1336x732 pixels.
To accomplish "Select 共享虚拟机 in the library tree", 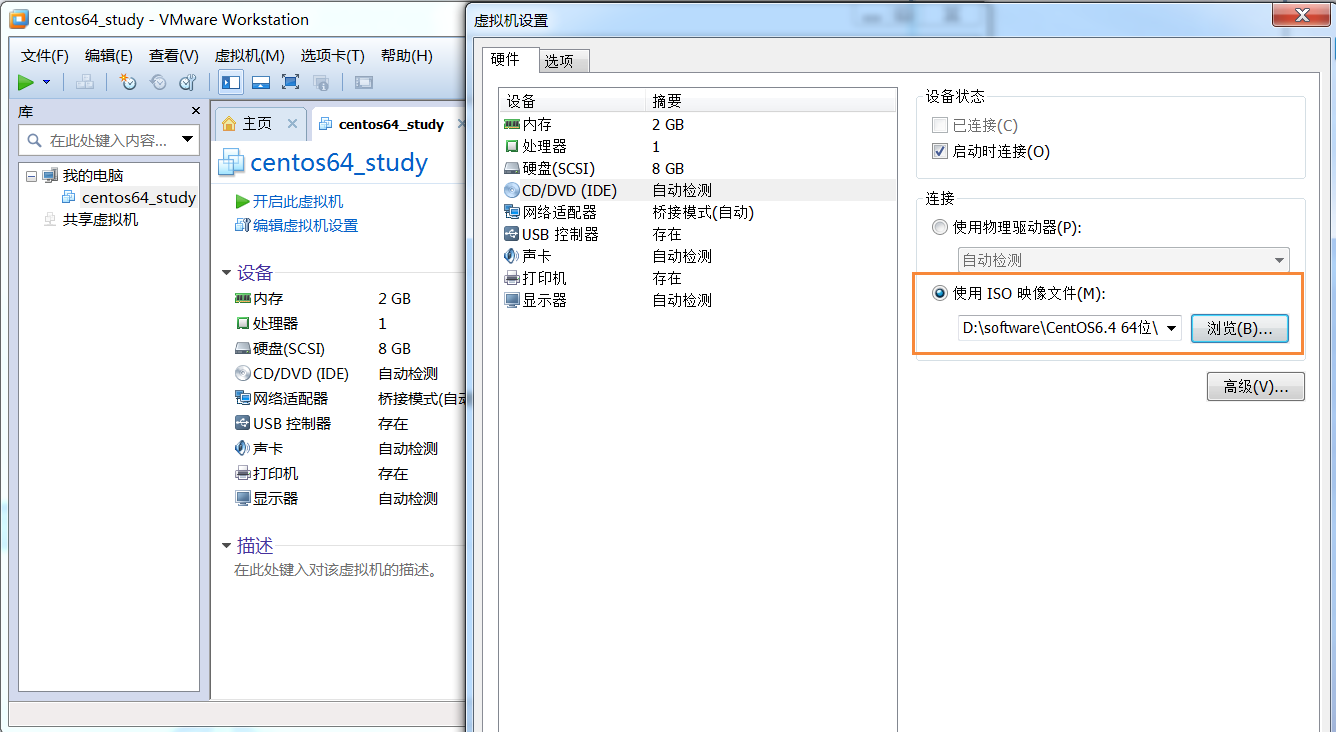I will [100, 219].
